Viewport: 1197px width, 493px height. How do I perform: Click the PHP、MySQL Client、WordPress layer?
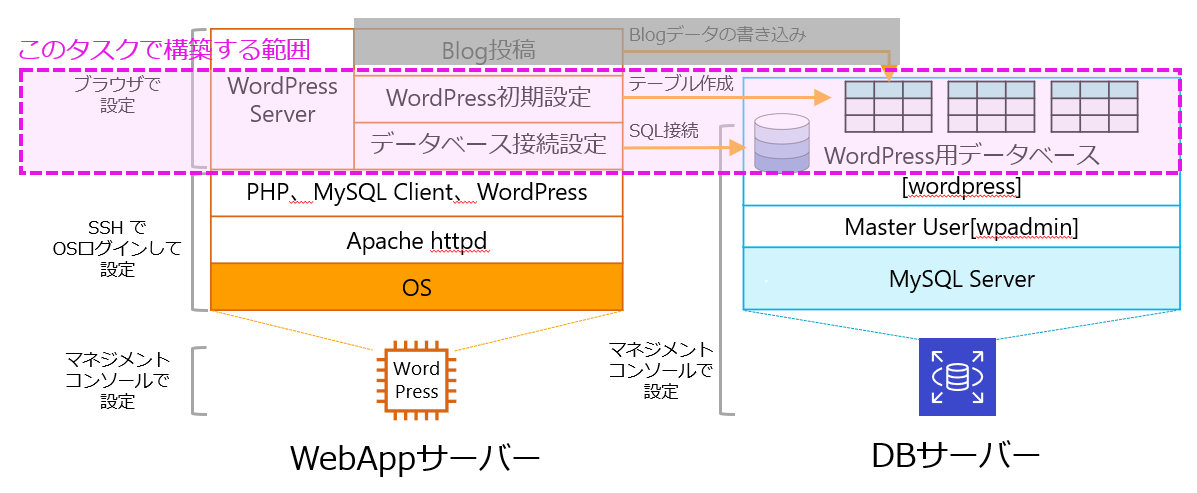coord(416,192)
